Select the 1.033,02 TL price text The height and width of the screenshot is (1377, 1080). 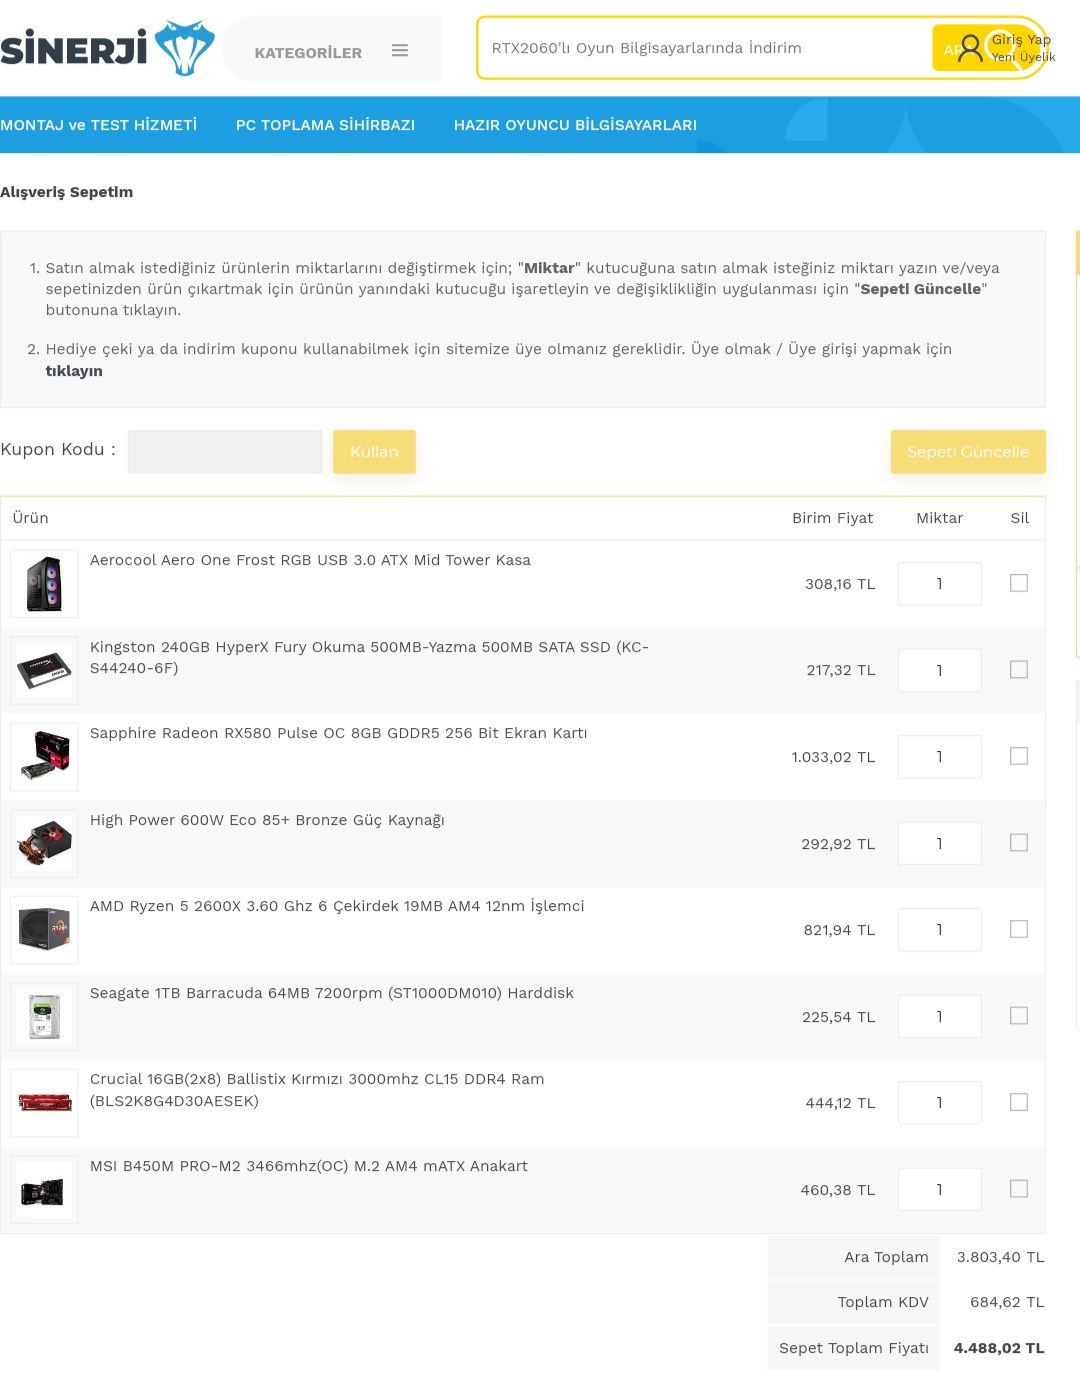(833, 757)
